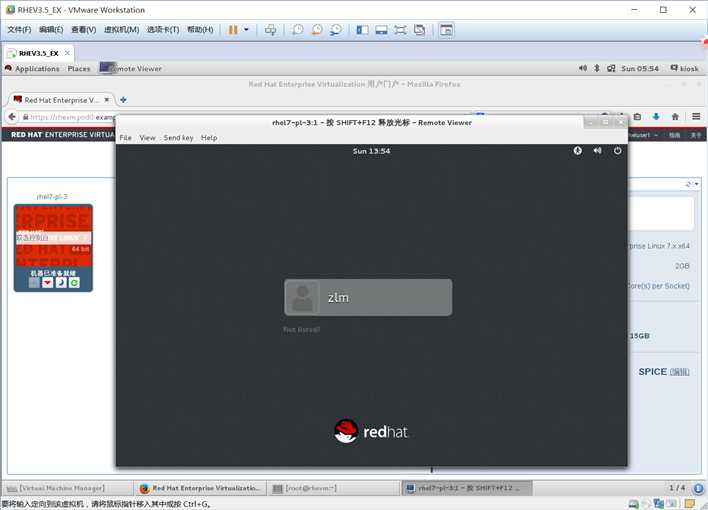This screenshot has width=708, height=510.
Task: Open View menu in Remote Viewer
Action: click(x=147, y=137)
